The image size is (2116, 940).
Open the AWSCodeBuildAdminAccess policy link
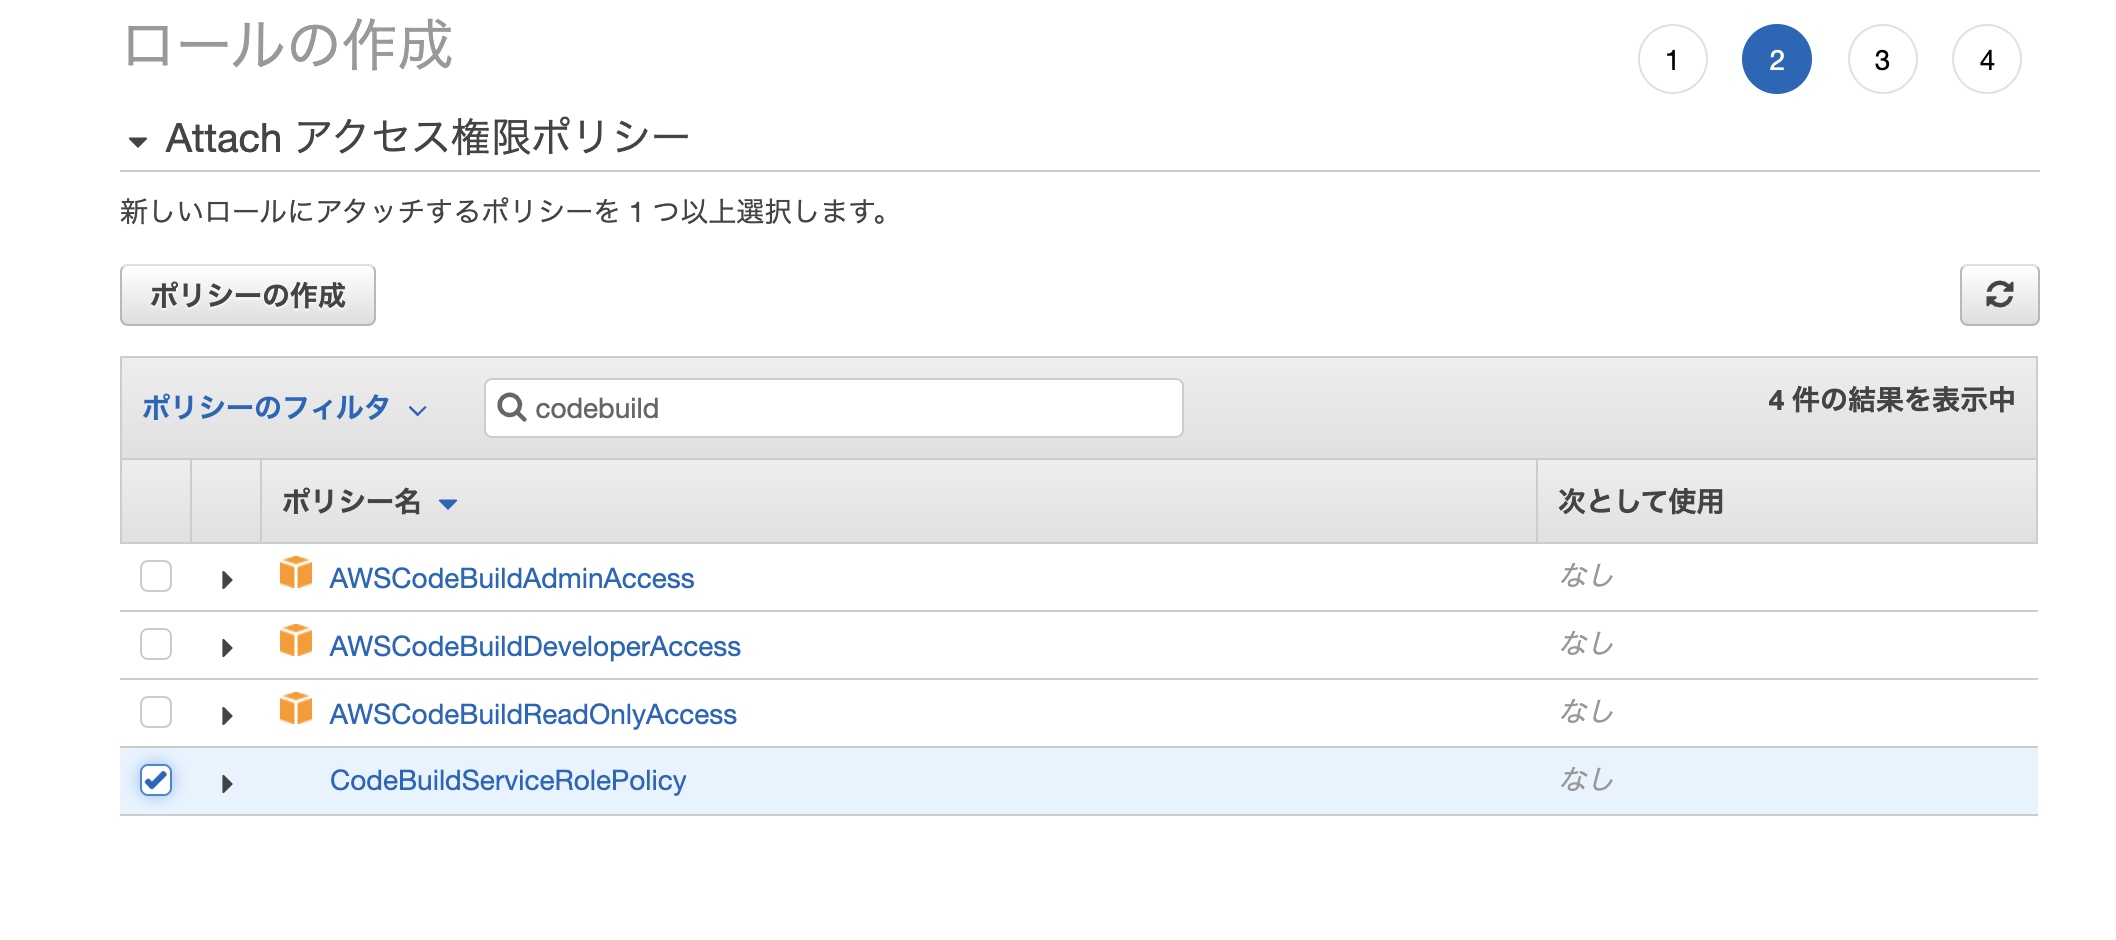[x=513, y=577]
